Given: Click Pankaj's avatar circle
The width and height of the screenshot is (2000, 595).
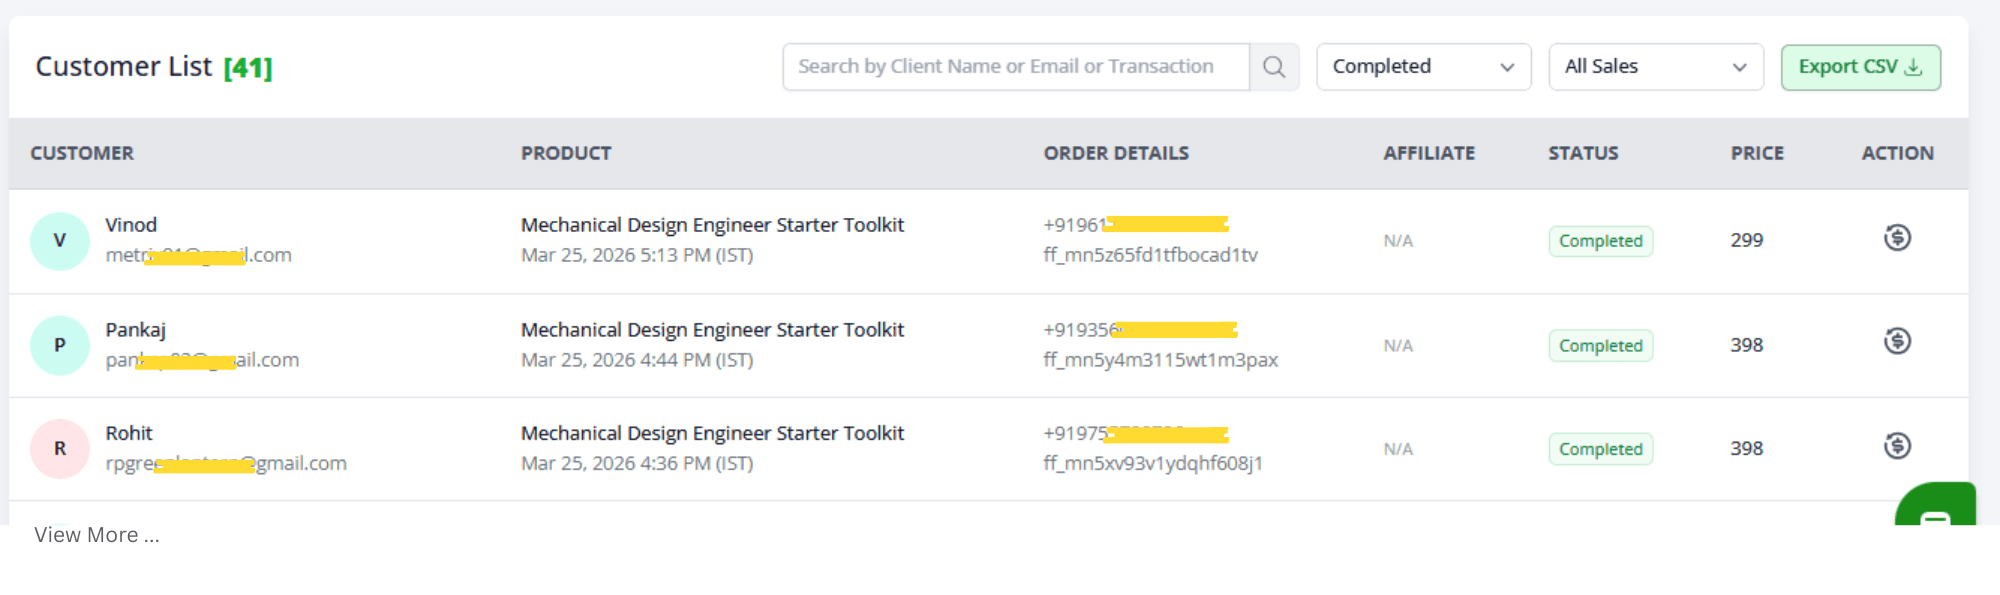Looking at the screenshot, I should (x=60, y=345).
